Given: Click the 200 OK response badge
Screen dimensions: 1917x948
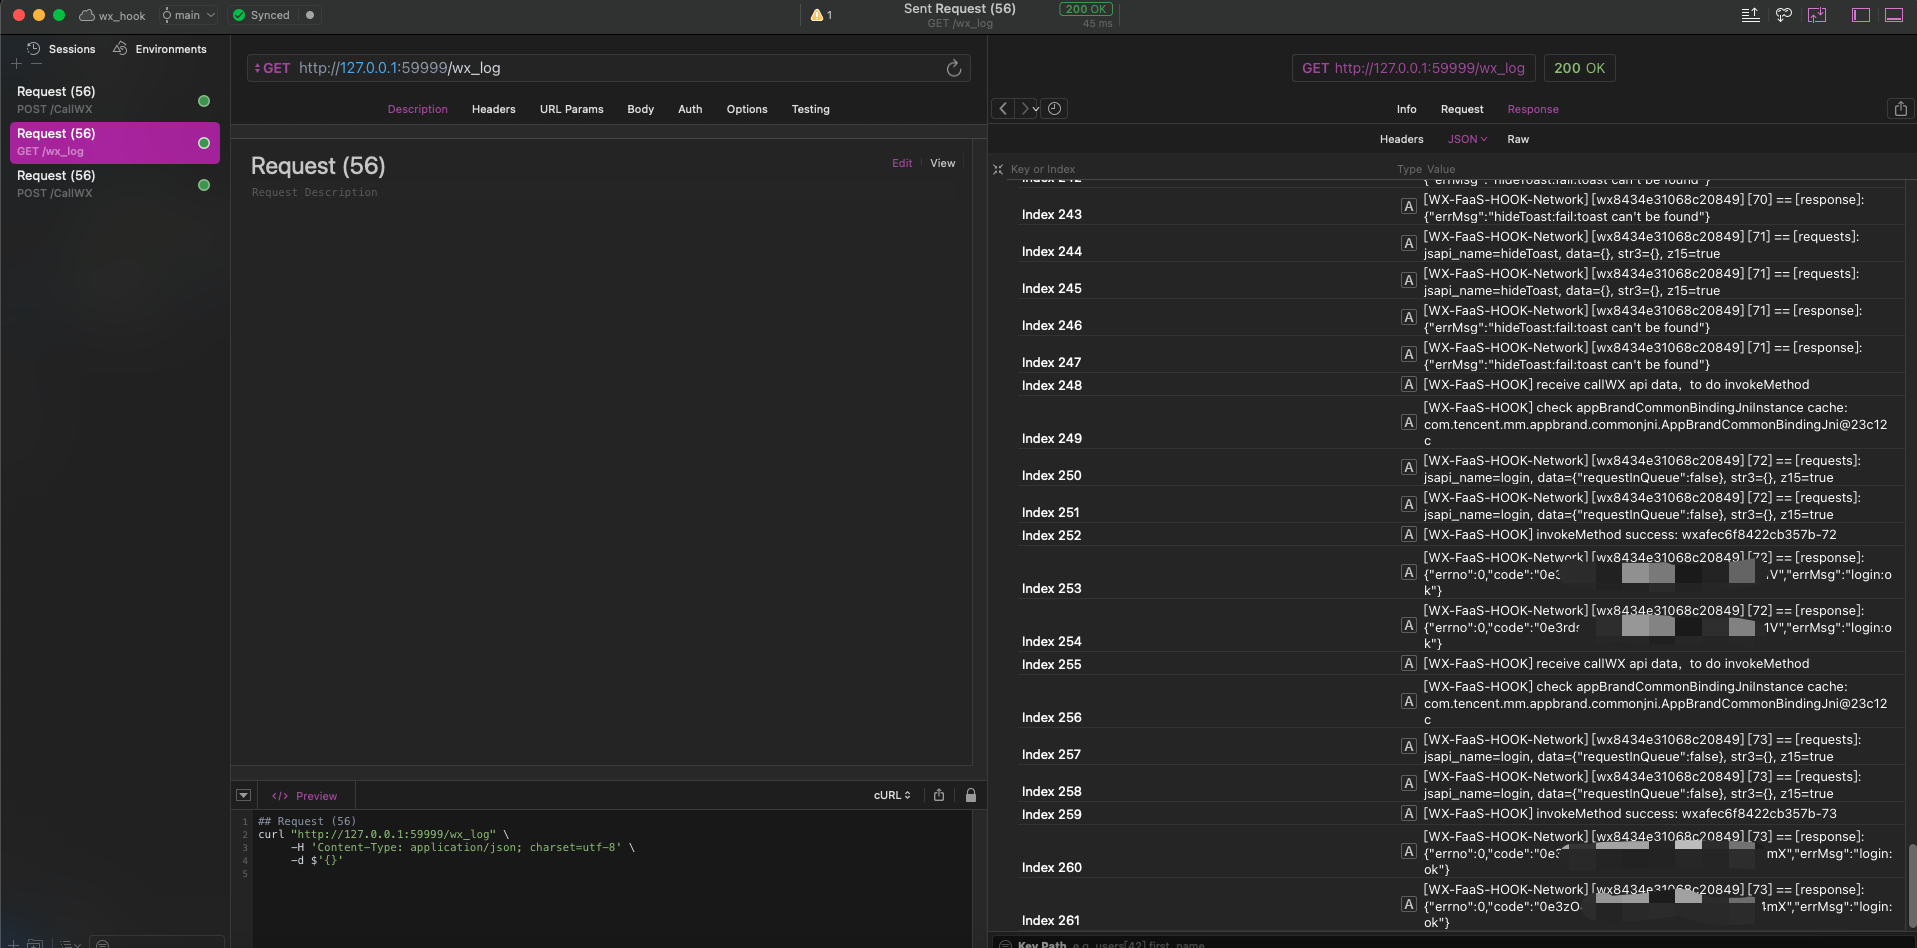Looking at the screenshot, I should 1580,68.
